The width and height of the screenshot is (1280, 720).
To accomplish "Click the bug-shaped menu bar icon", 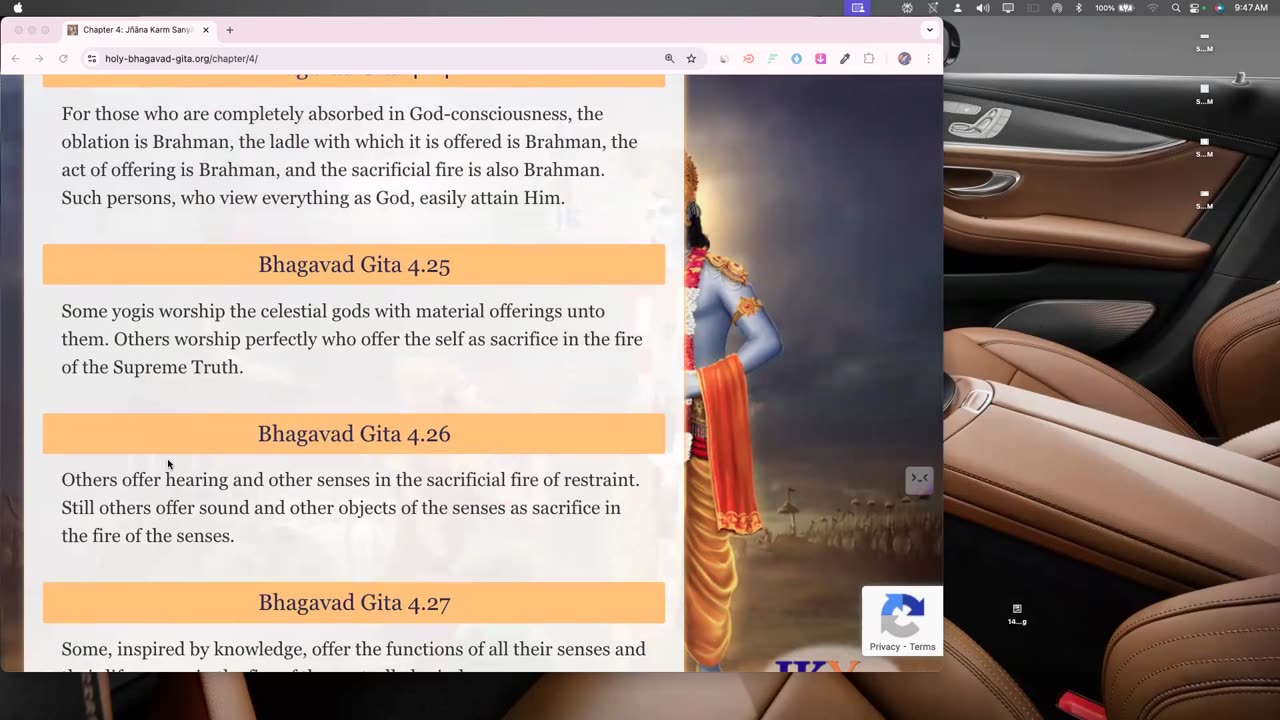I will (907, 8).
